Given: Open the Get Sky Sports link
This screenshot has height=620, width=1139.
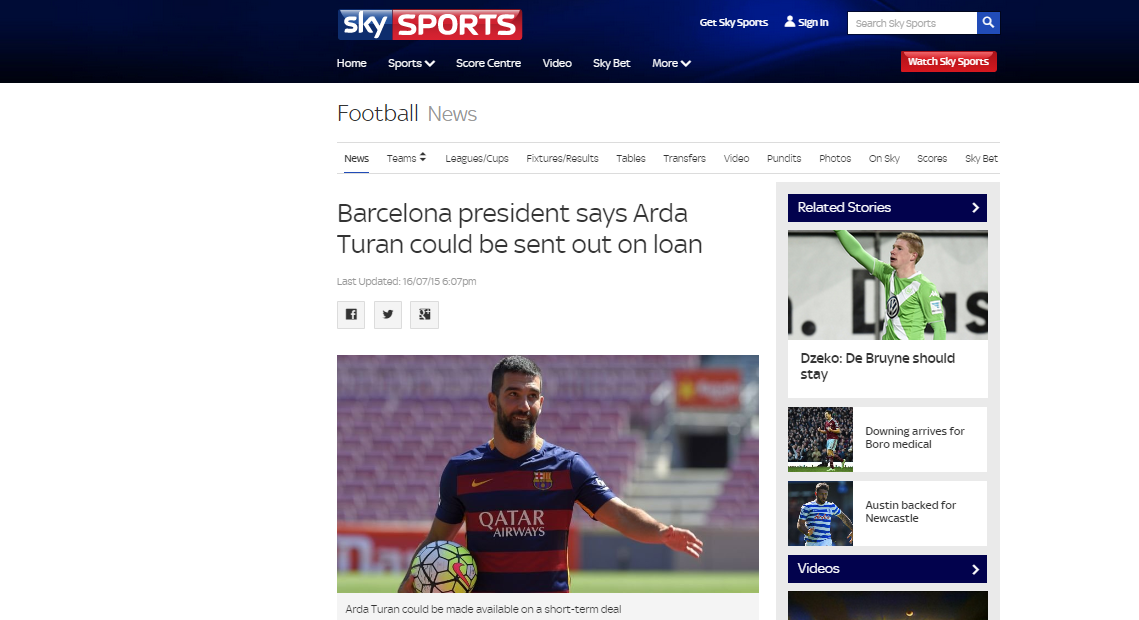Looking at the screenshot, I should (x=734, y=23).
